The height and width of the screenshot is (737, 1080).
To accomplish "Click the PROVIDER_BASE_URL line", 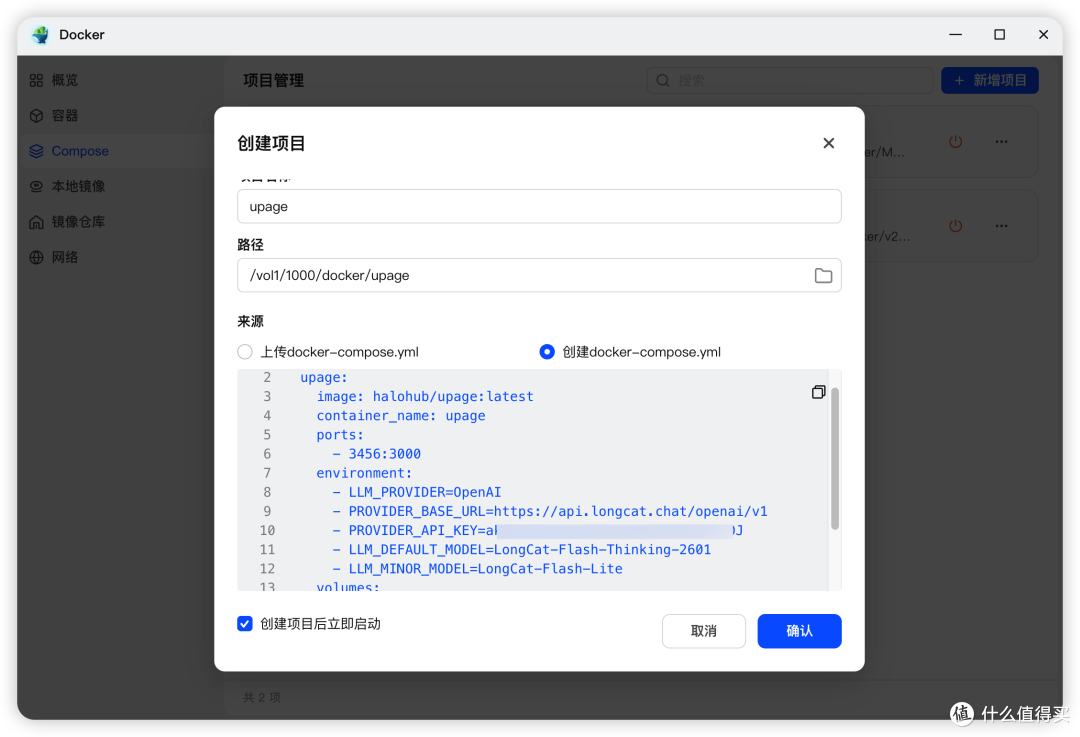I will (x=550, y=512).
